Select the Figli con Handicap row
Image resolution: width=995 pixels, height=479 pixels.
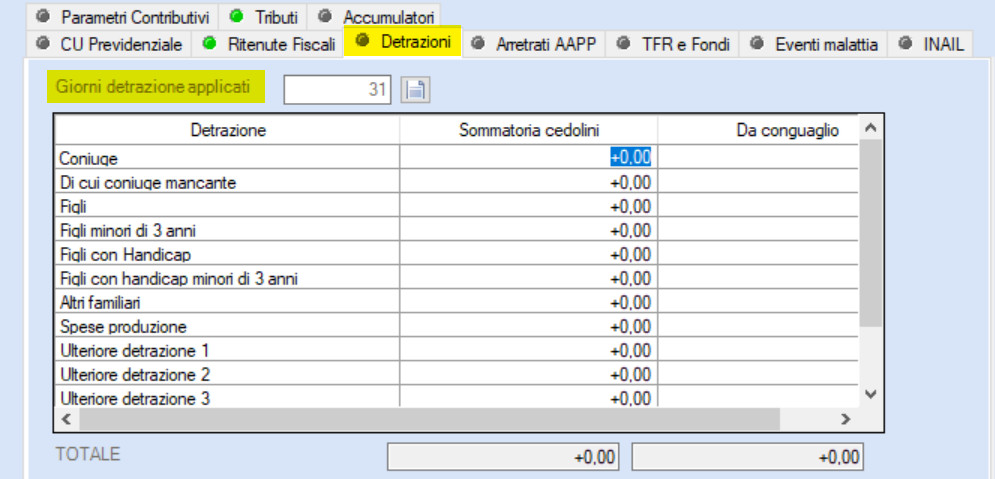(x=456, y=254)
